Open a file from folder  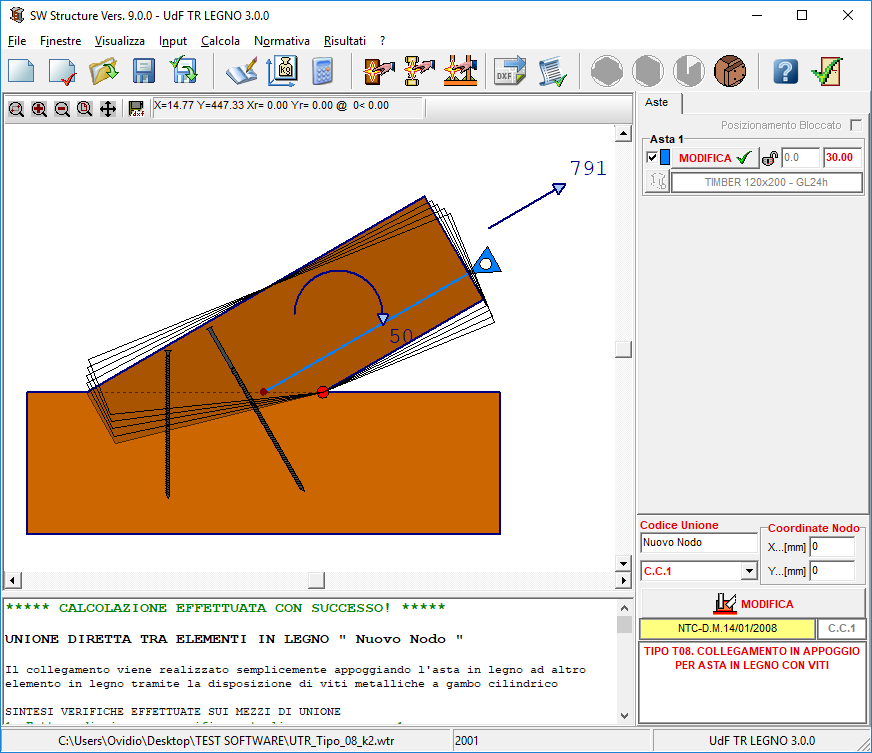(103, 71)
